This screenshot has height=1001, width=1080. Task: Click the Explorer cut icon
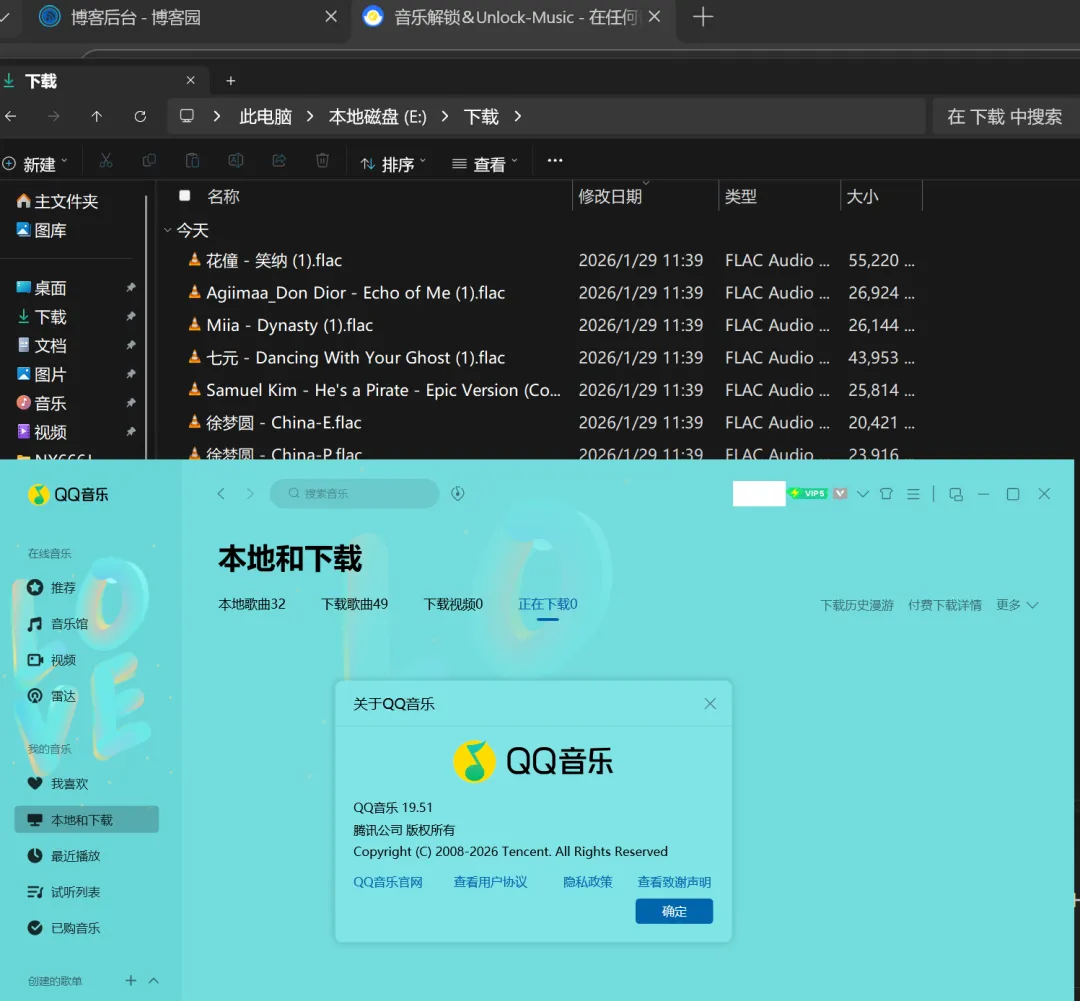point(106,161)
